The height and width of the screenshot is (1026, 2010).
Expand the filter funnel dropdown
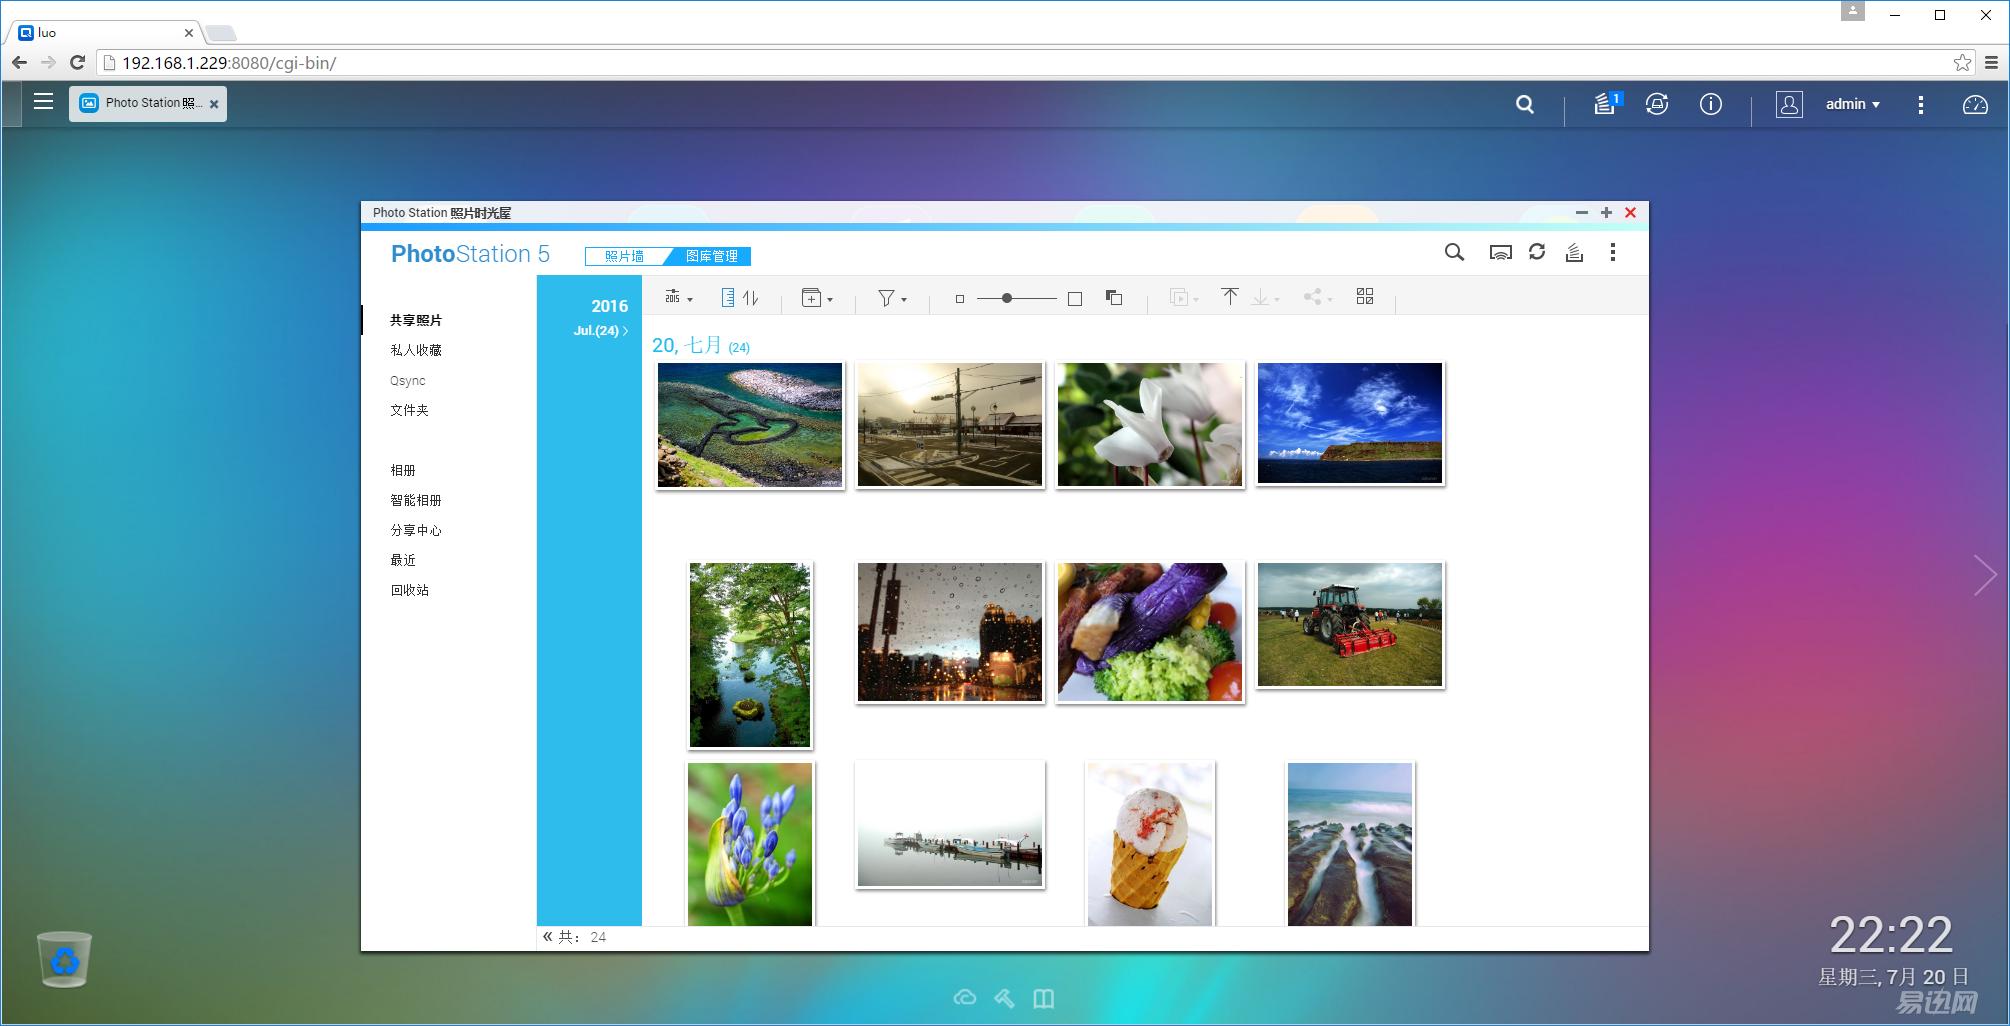click(891, 298)
